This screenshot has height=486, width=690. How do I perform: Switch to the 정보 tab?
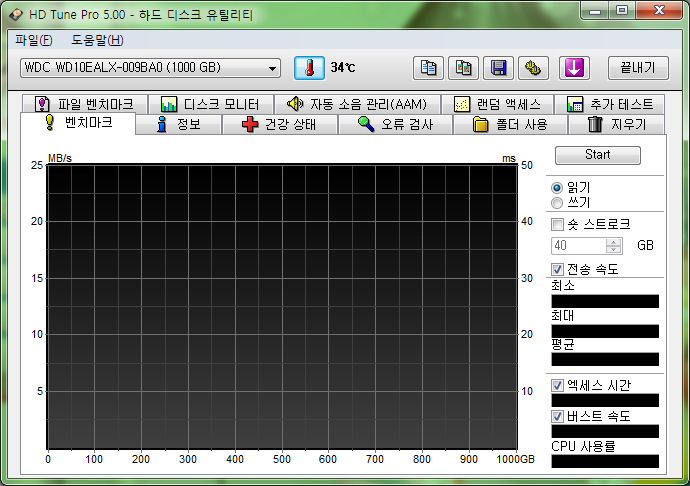pos(179,125)
